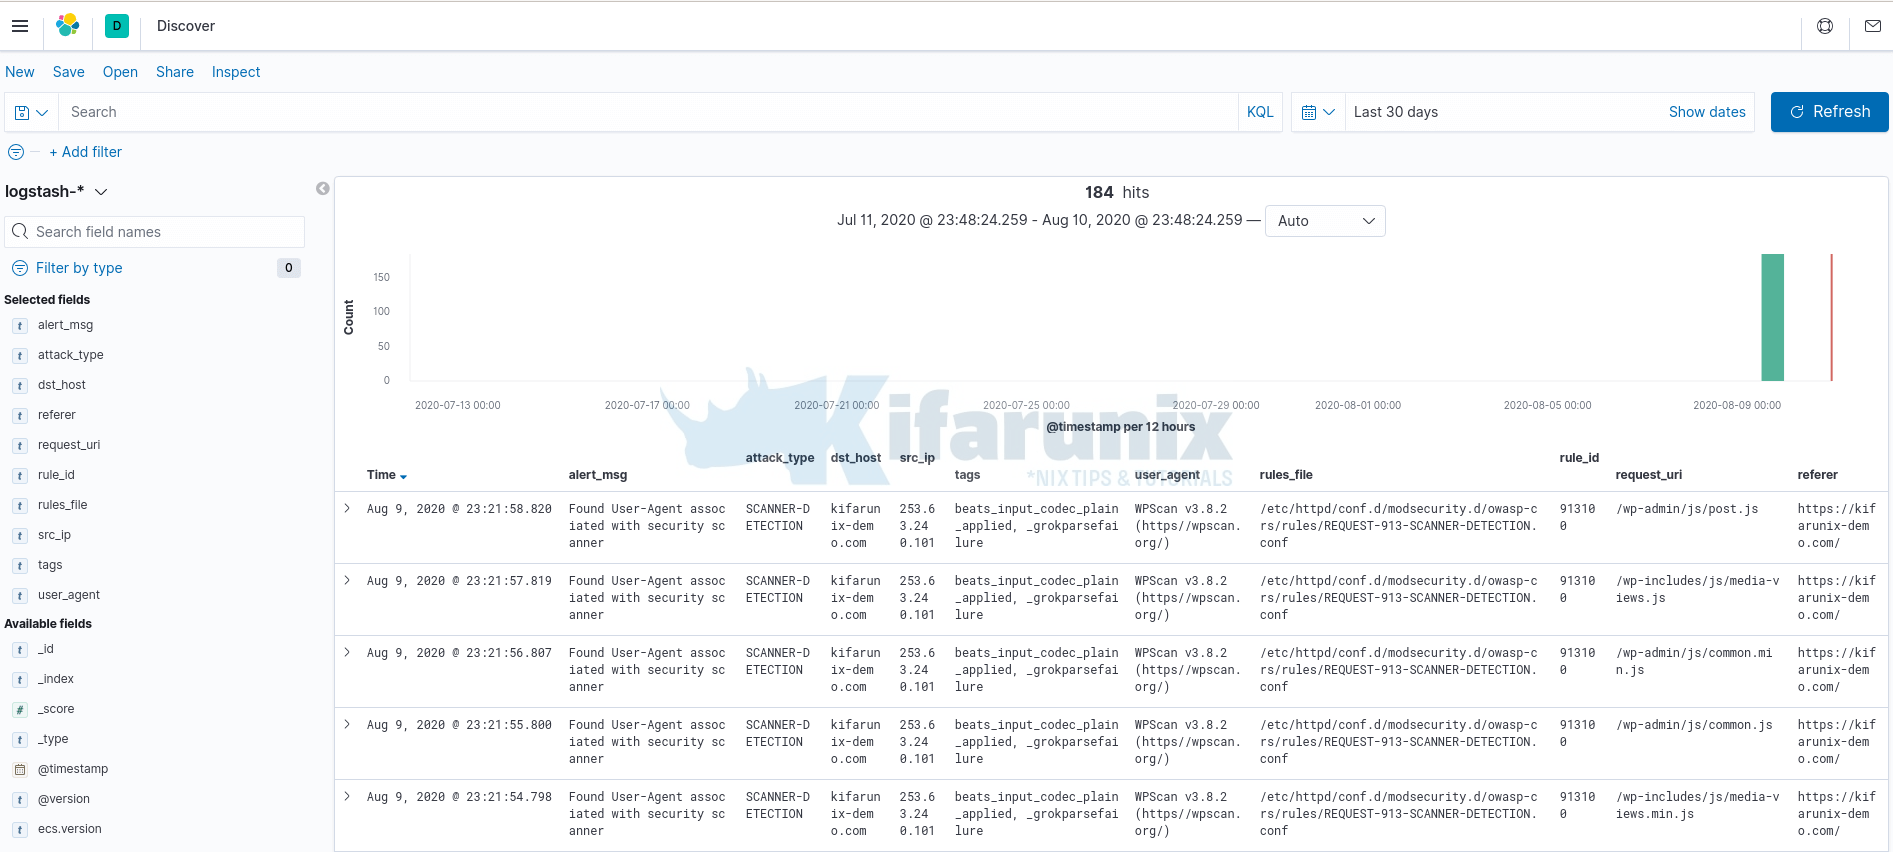Click the referer column header
The width and height of the screenshot is (1893, 852).
pos(1817,475)
